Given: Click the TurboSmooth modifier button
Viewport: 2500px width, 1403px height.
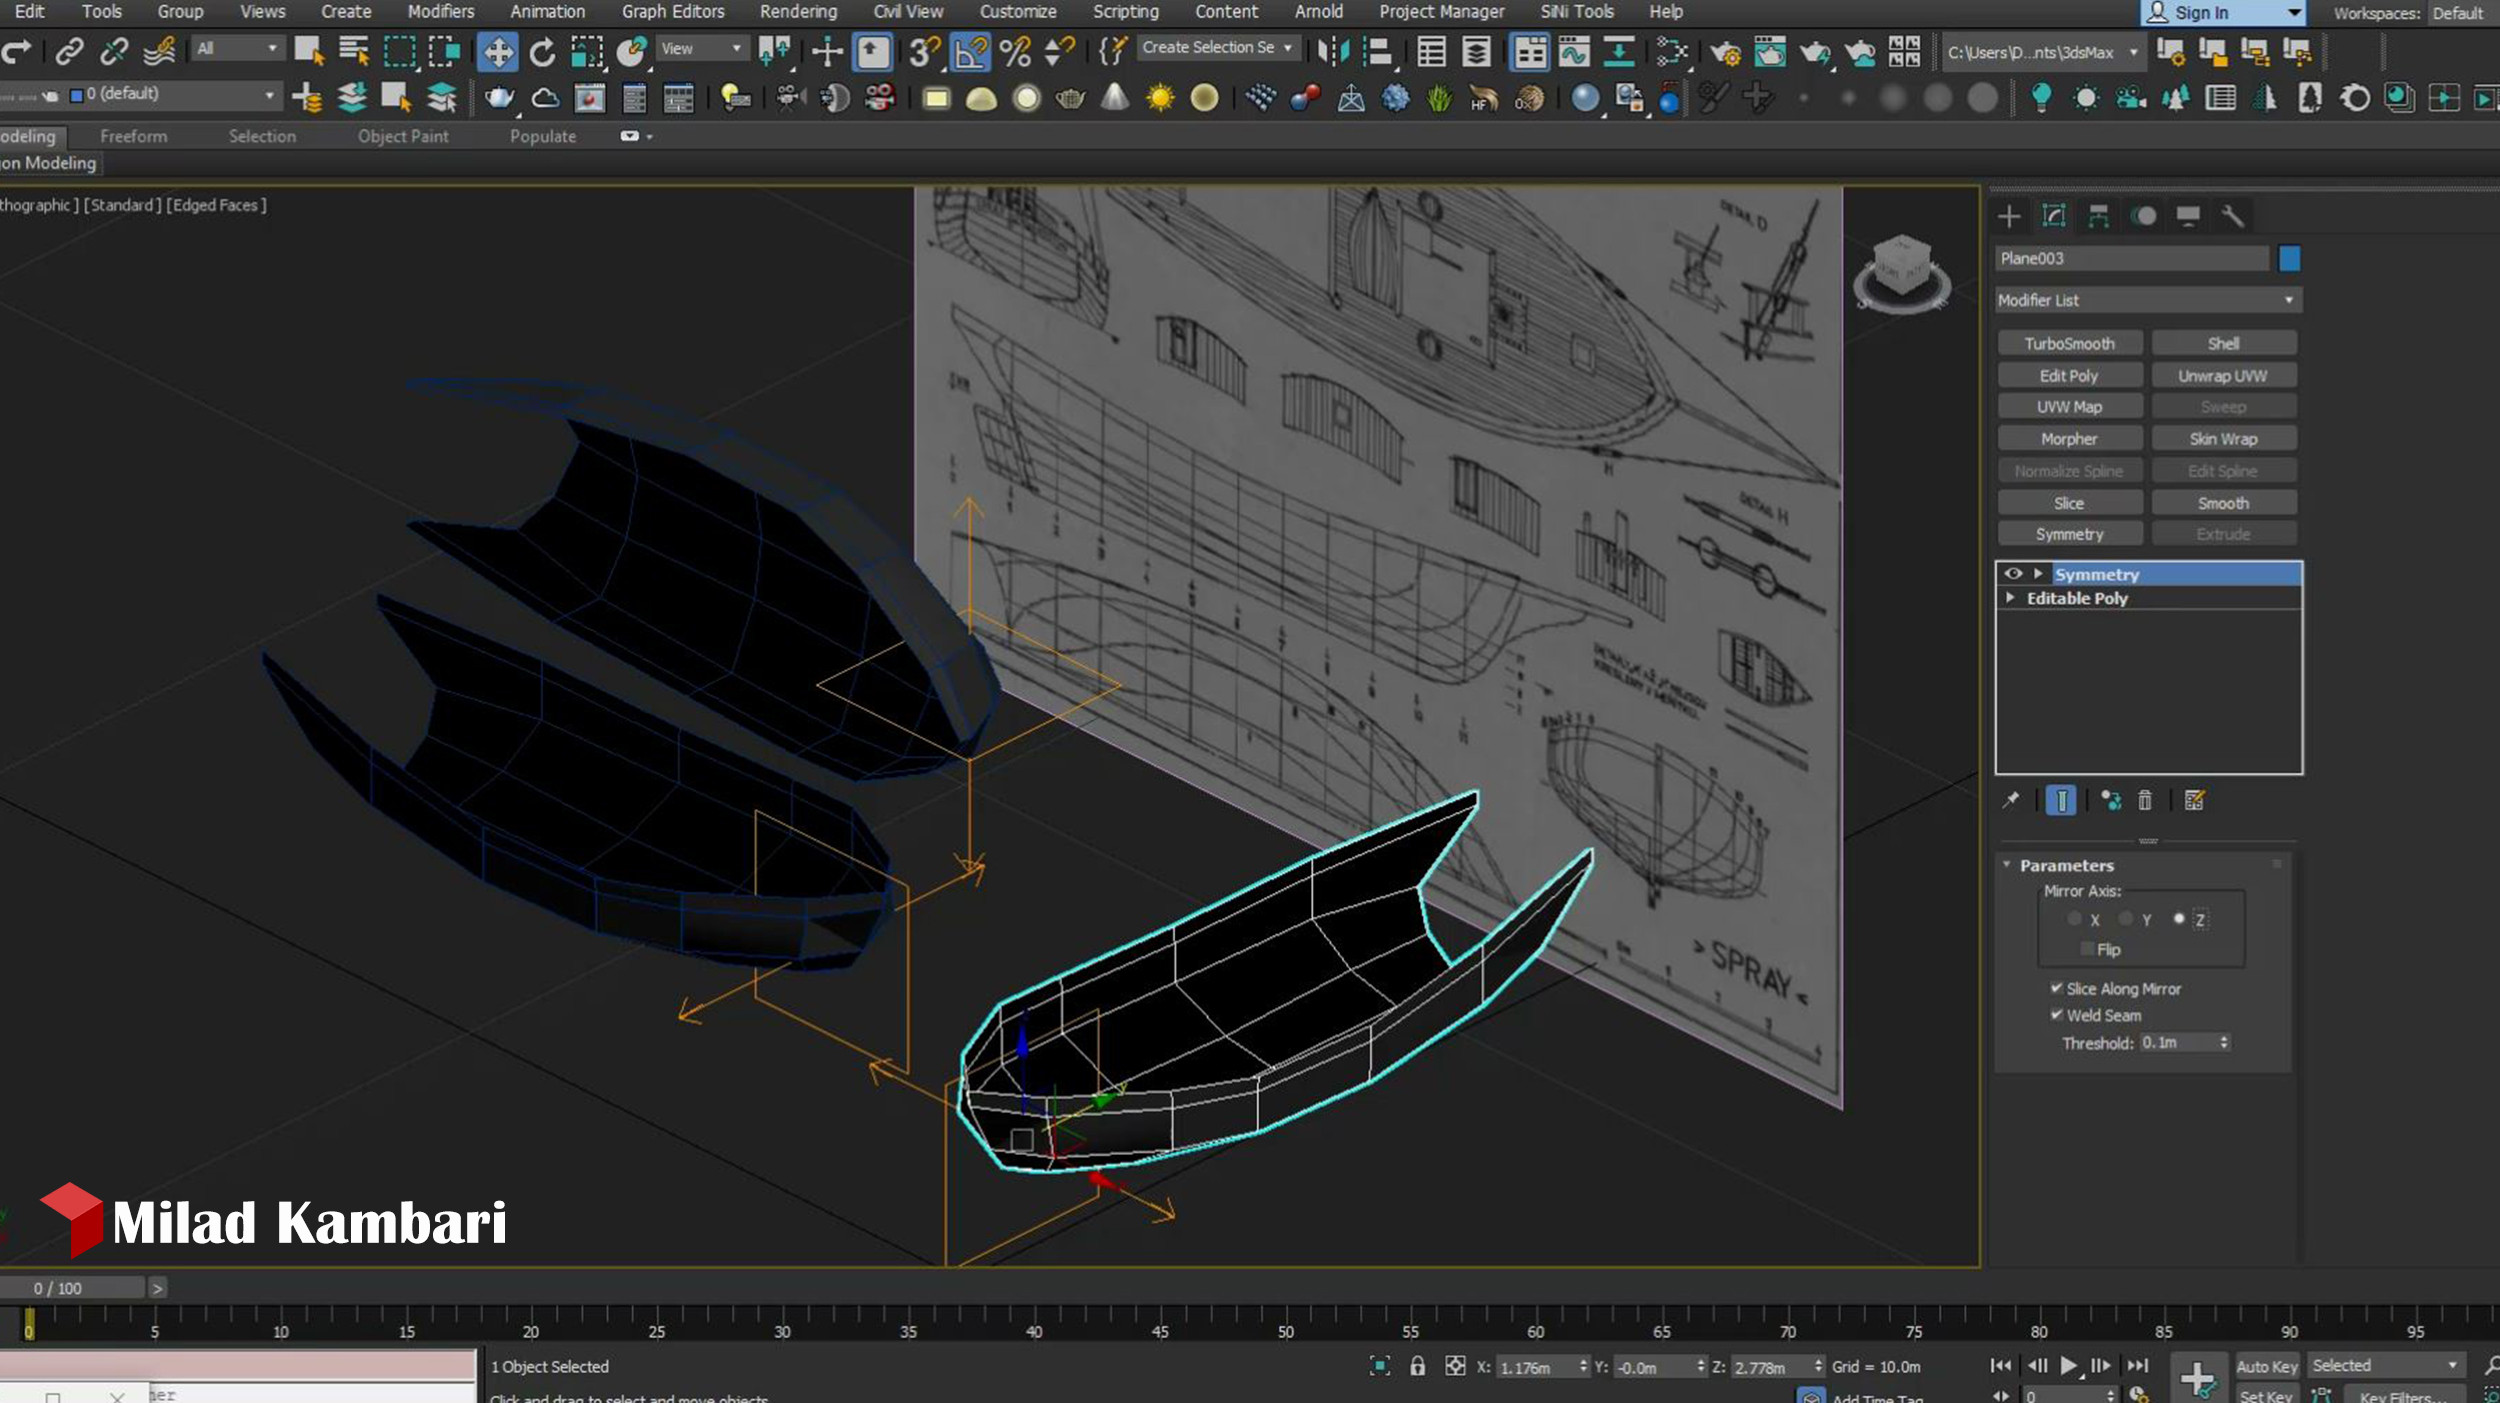Looking at the screenshot, I should (2069, 343).
